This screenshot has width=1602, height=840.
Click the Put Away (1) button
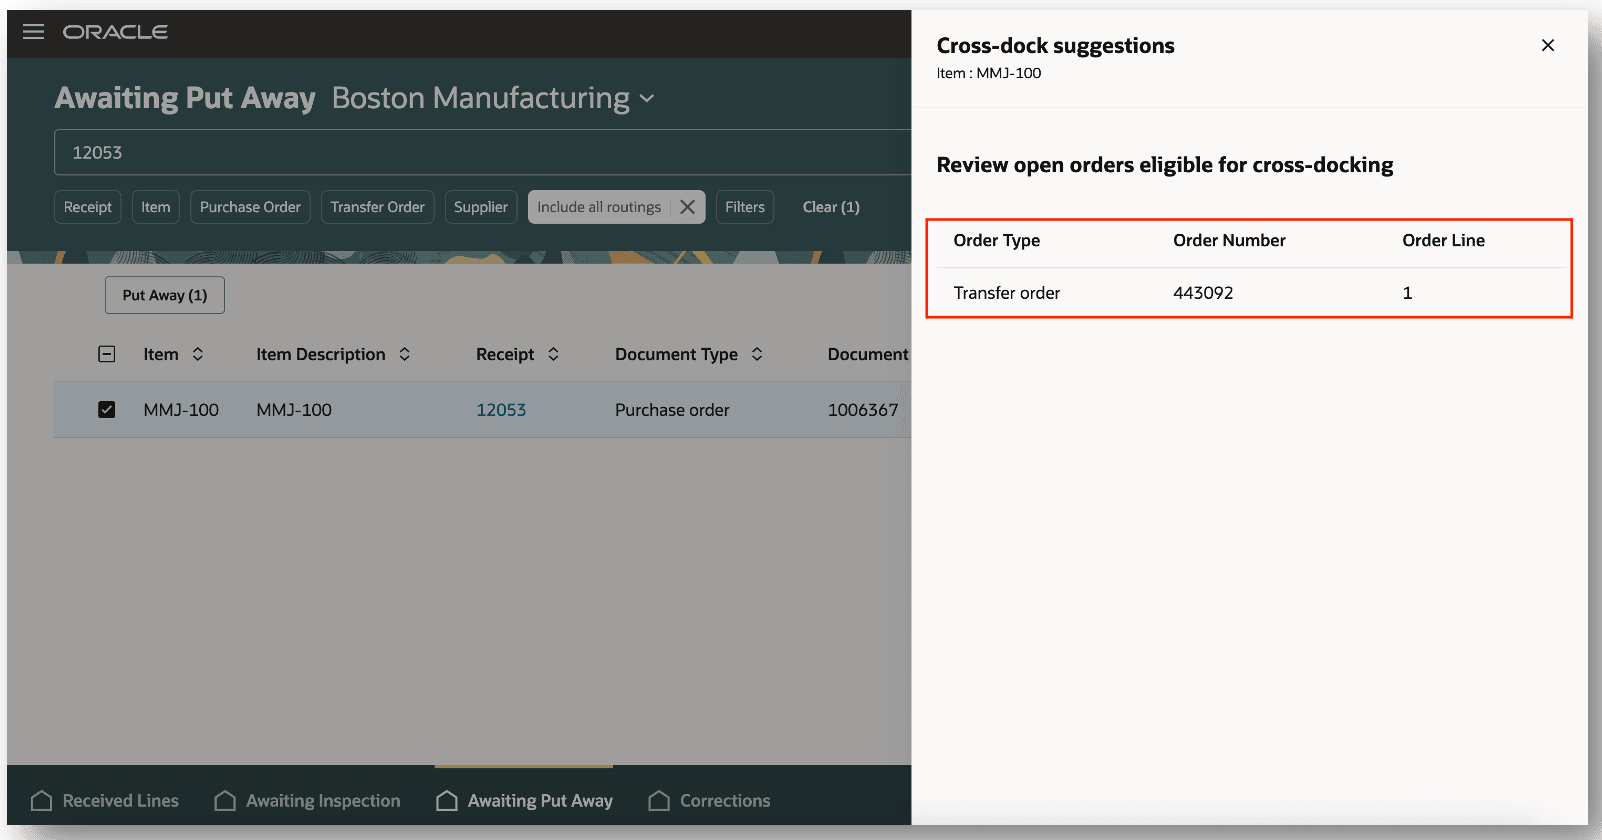click(165, 295)
